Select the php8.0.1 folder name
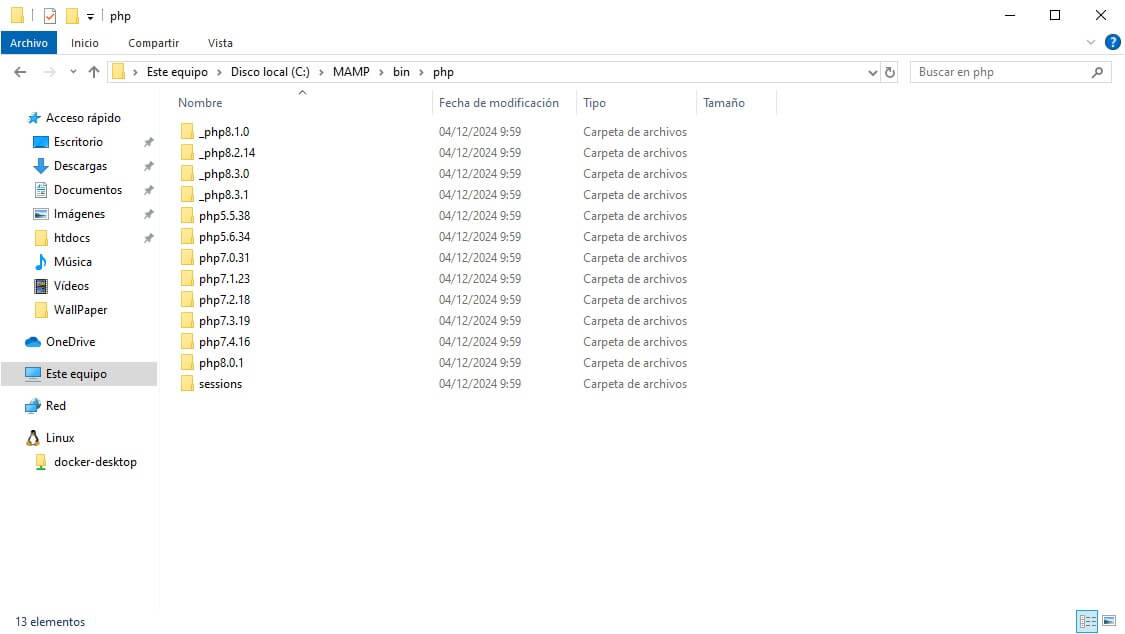This screenshot has height=634, width=1125. point(221,363)
